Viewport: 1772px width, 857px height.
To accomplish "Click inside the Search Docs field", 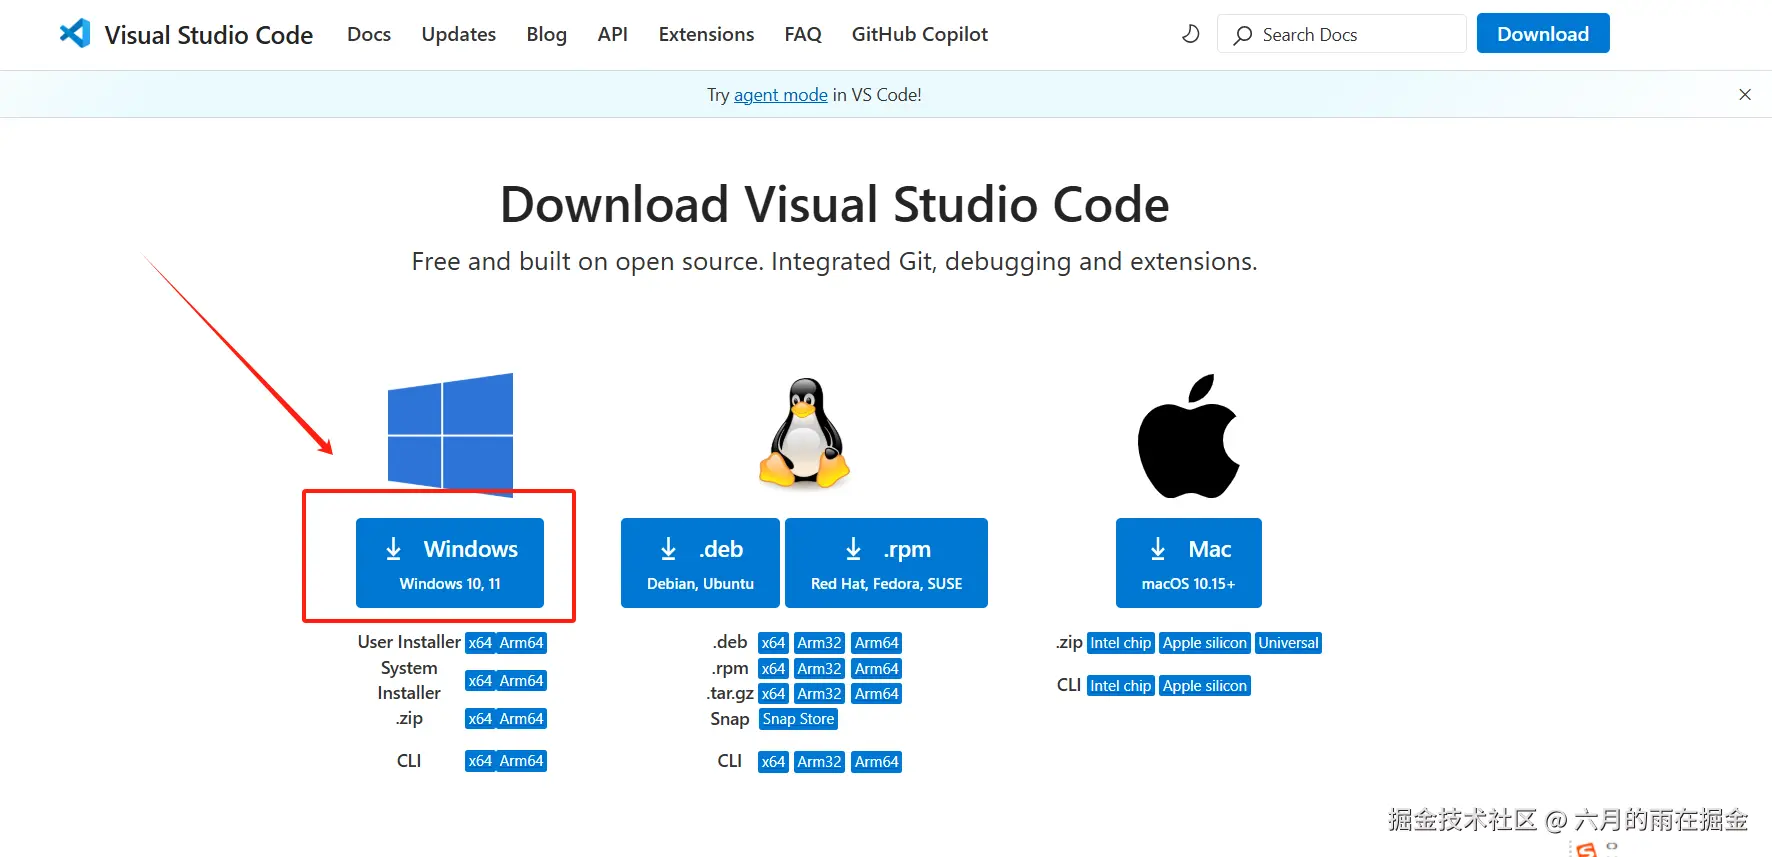I will click(x=1341, y=34).
